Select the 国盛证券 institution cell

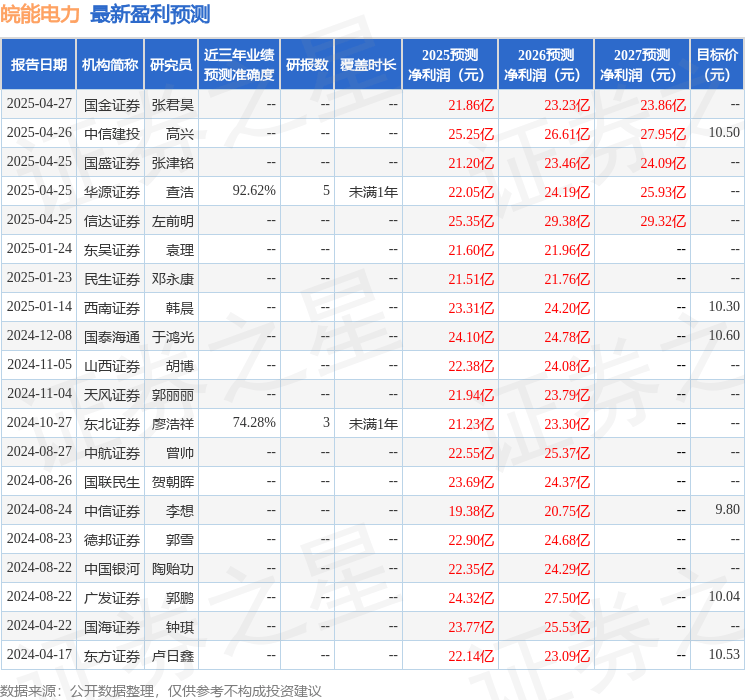[112, 163]
